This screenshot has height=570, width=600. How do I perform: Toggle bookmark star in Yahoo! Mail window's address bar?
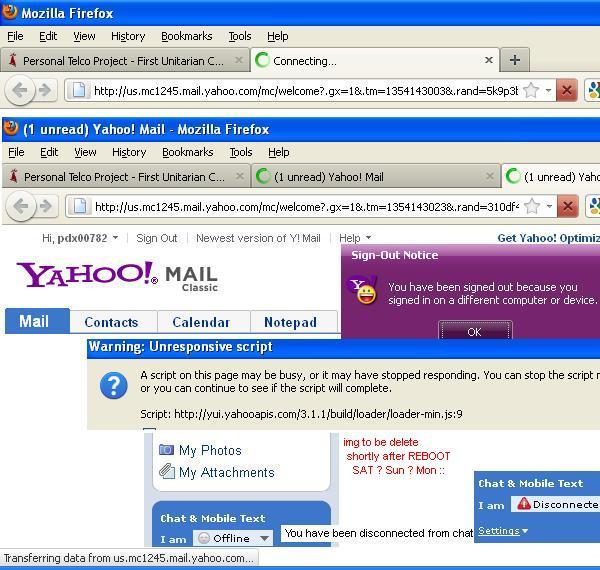(x=533, y=207)
